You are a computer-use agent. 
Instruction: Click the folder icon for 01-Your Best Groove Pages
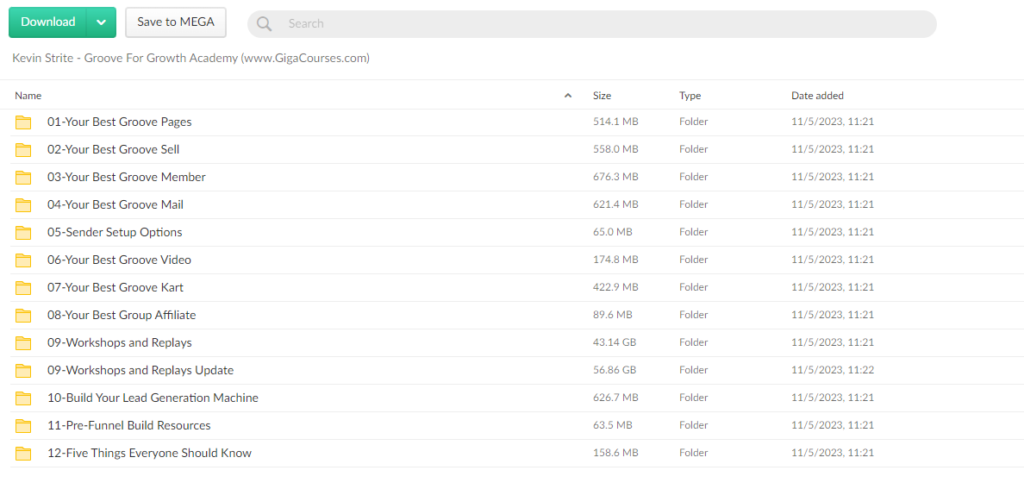coord(23,122)
